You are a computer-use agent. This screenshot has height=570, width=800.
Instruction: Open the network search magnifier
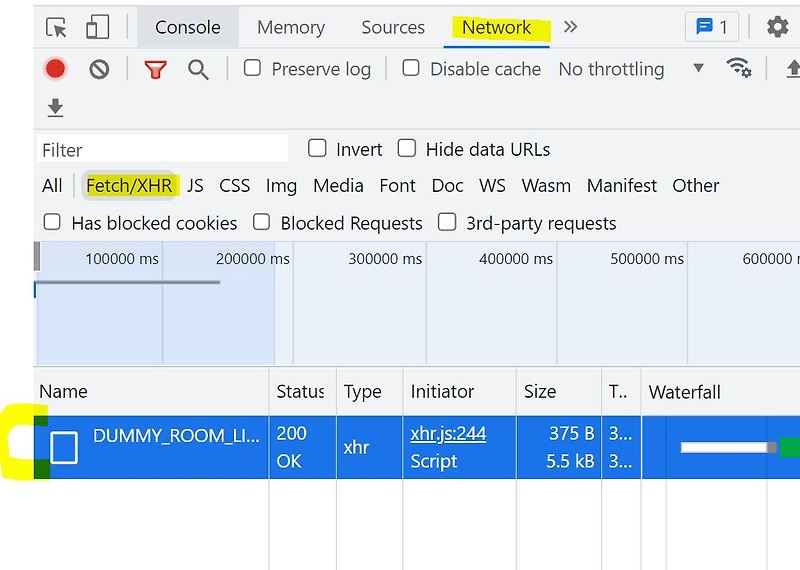point(198,69)
